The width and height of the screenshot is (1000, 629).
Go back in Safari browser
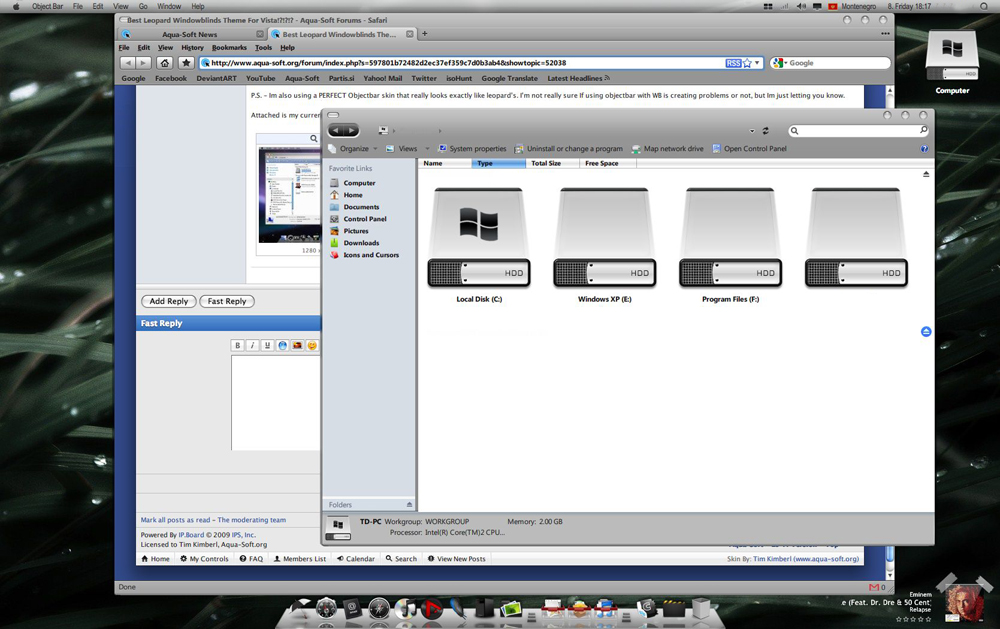tap(128, 63)
